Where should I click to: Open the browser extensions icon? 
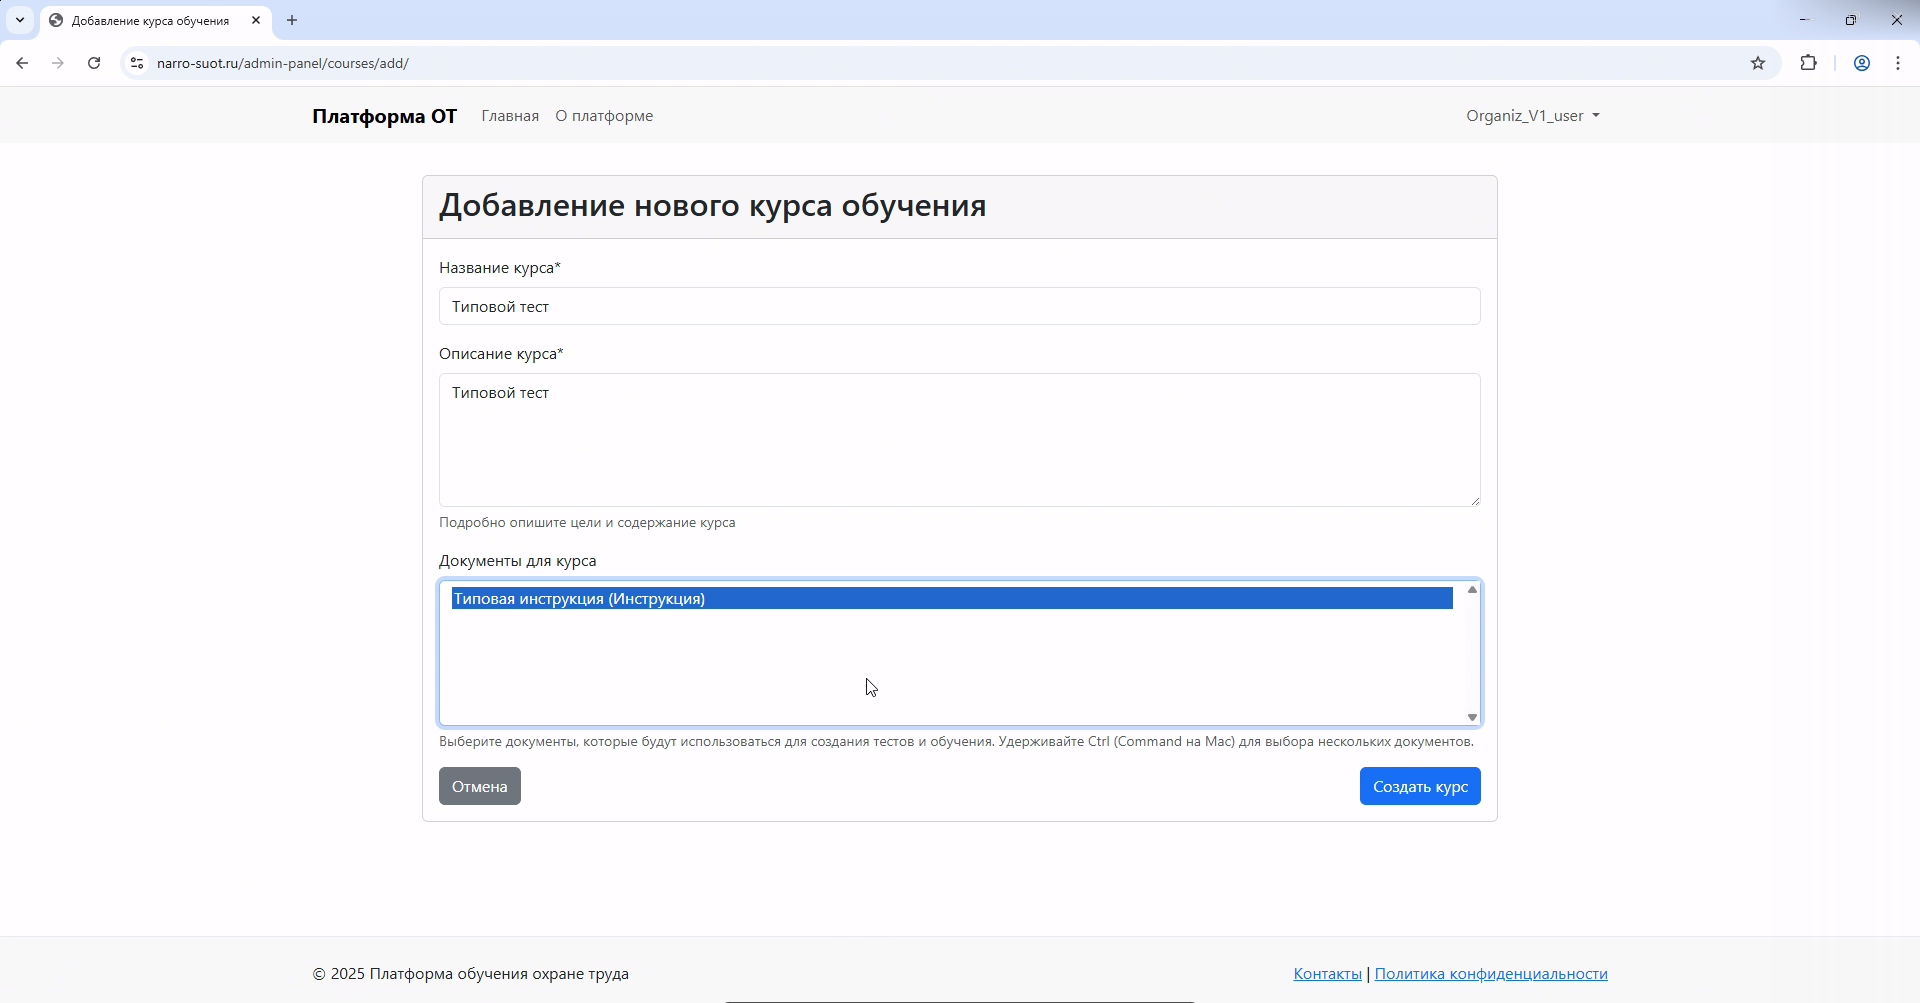[1809, 62]
